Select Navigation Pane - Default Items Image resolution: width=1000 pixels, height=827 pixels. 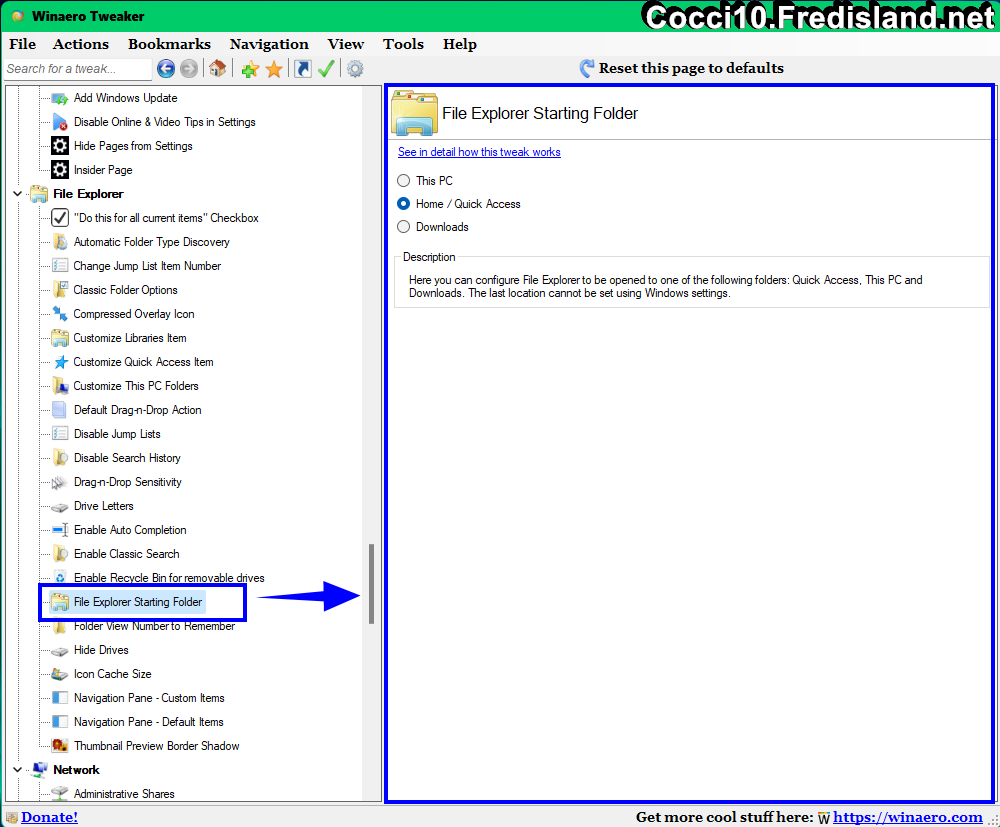pyautogui.click(x=149, y=722)
